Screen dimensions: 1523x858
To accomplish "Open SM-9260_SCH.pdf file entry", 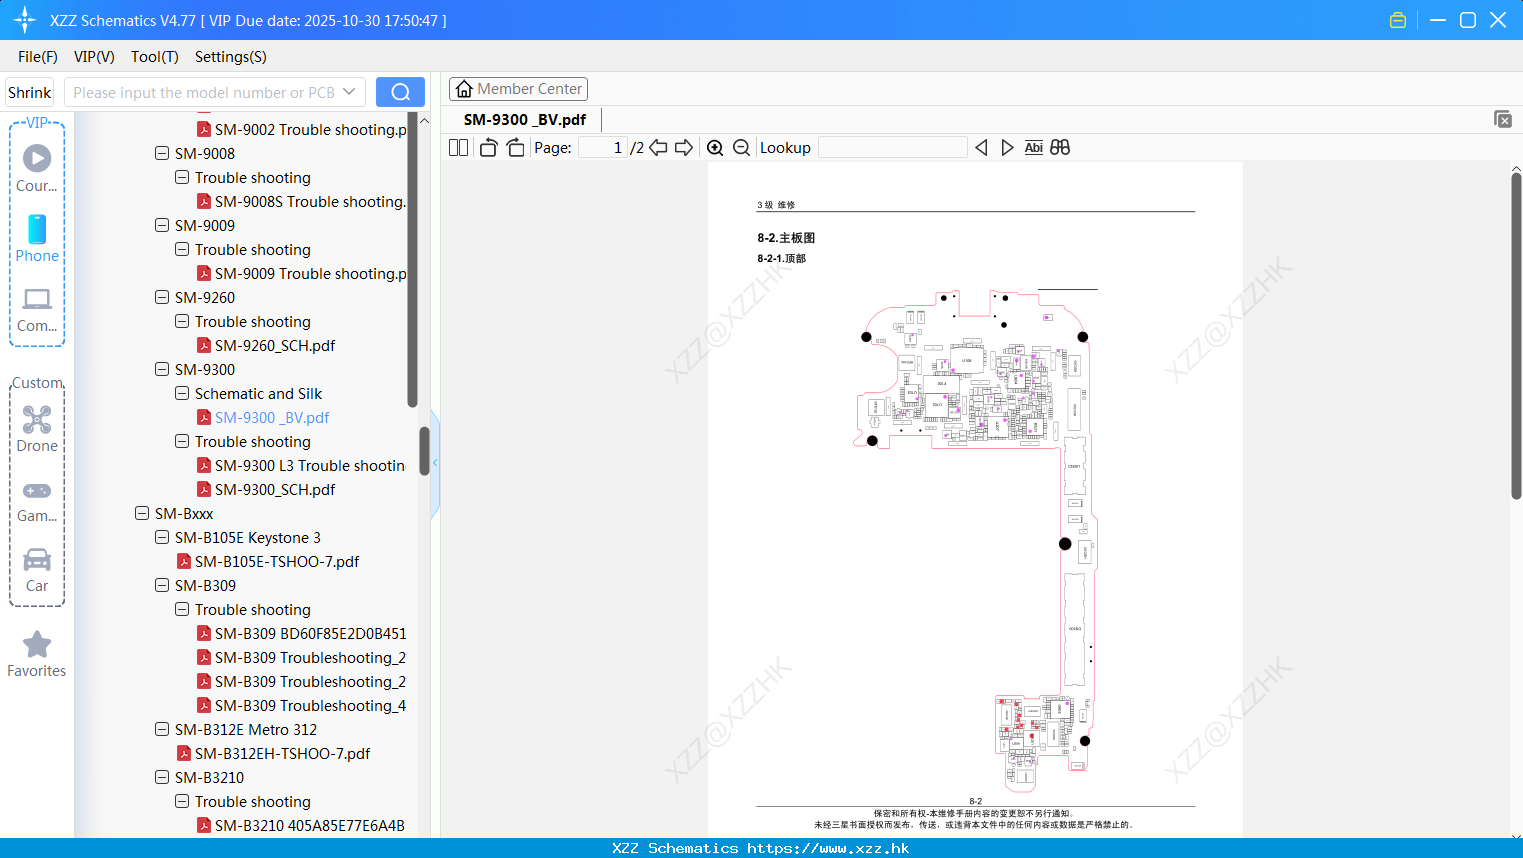I will 275,345.
